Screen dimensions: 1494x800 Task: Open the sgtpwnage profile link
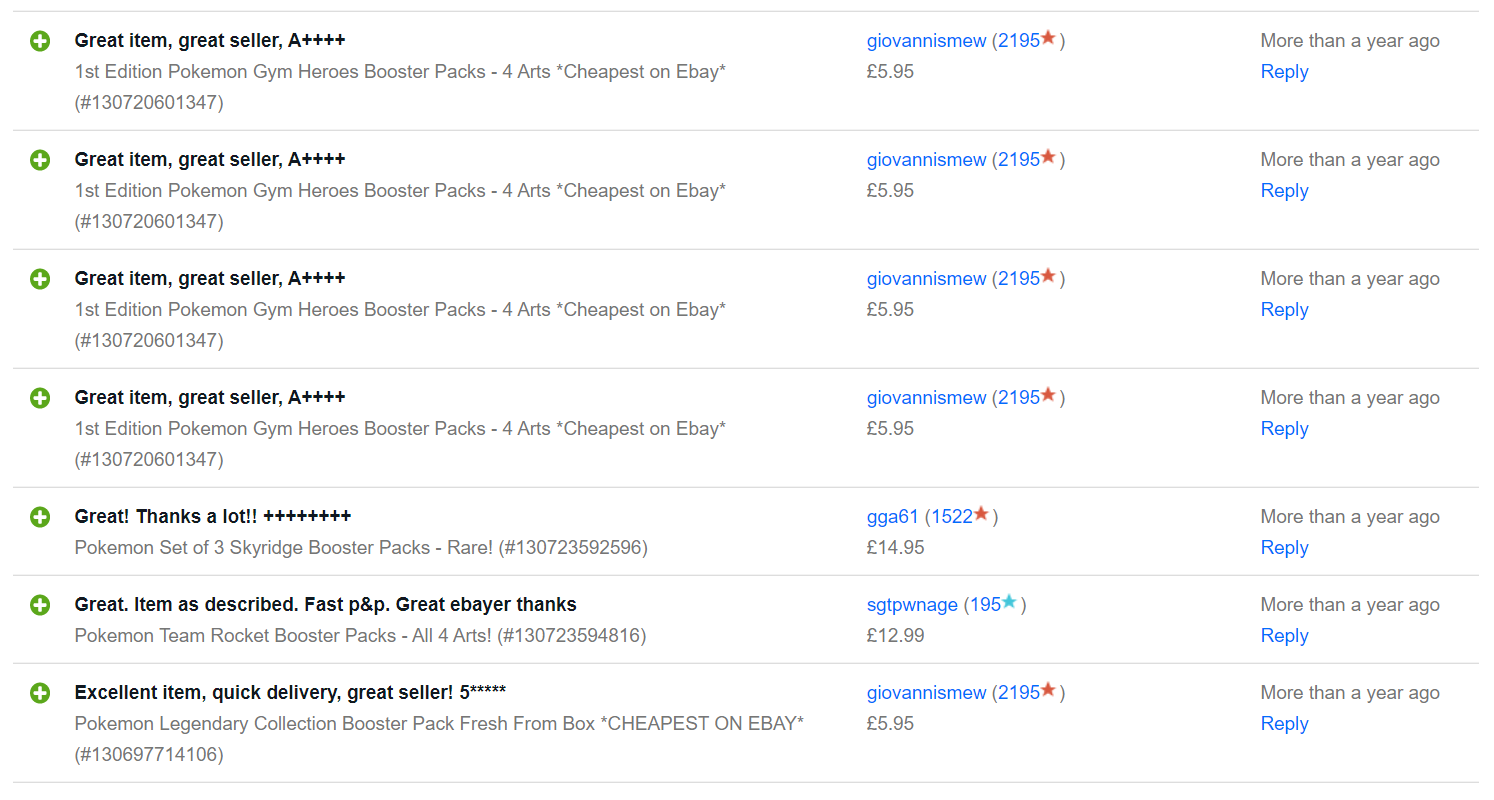[912, 605]
